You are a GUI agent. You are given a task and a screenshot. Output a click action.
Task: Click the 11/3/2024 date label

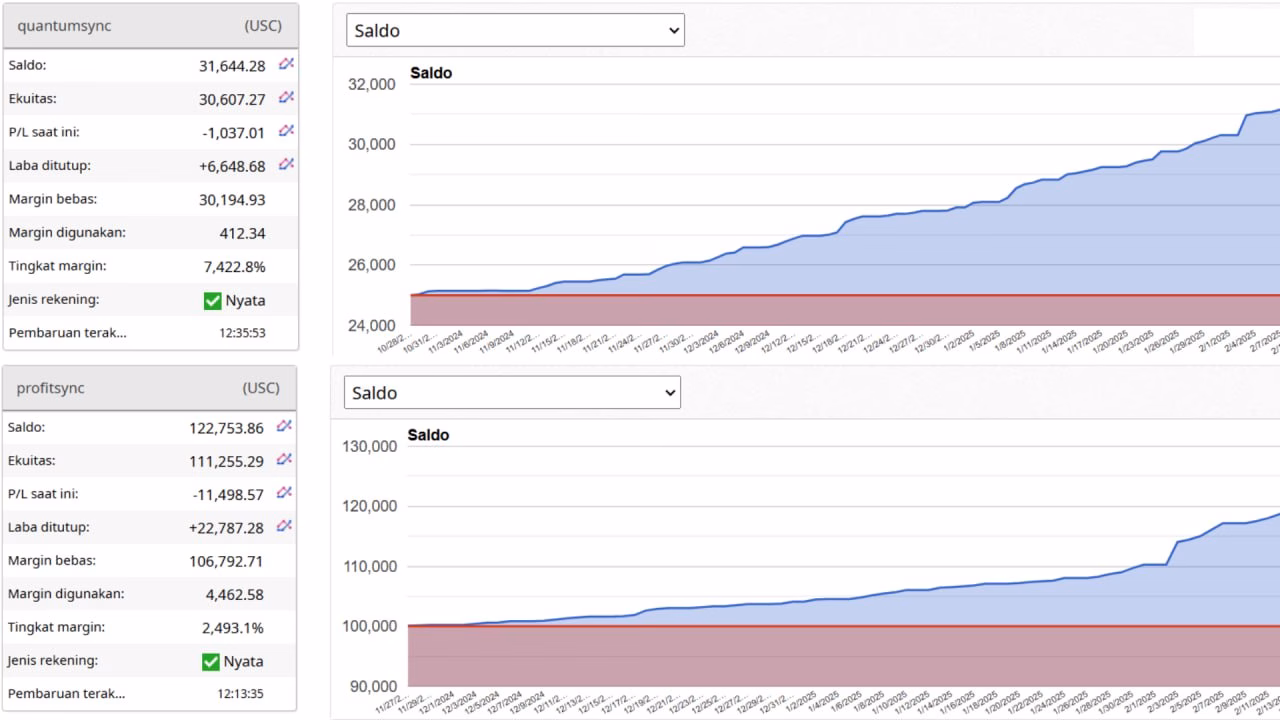coord(445,342)
